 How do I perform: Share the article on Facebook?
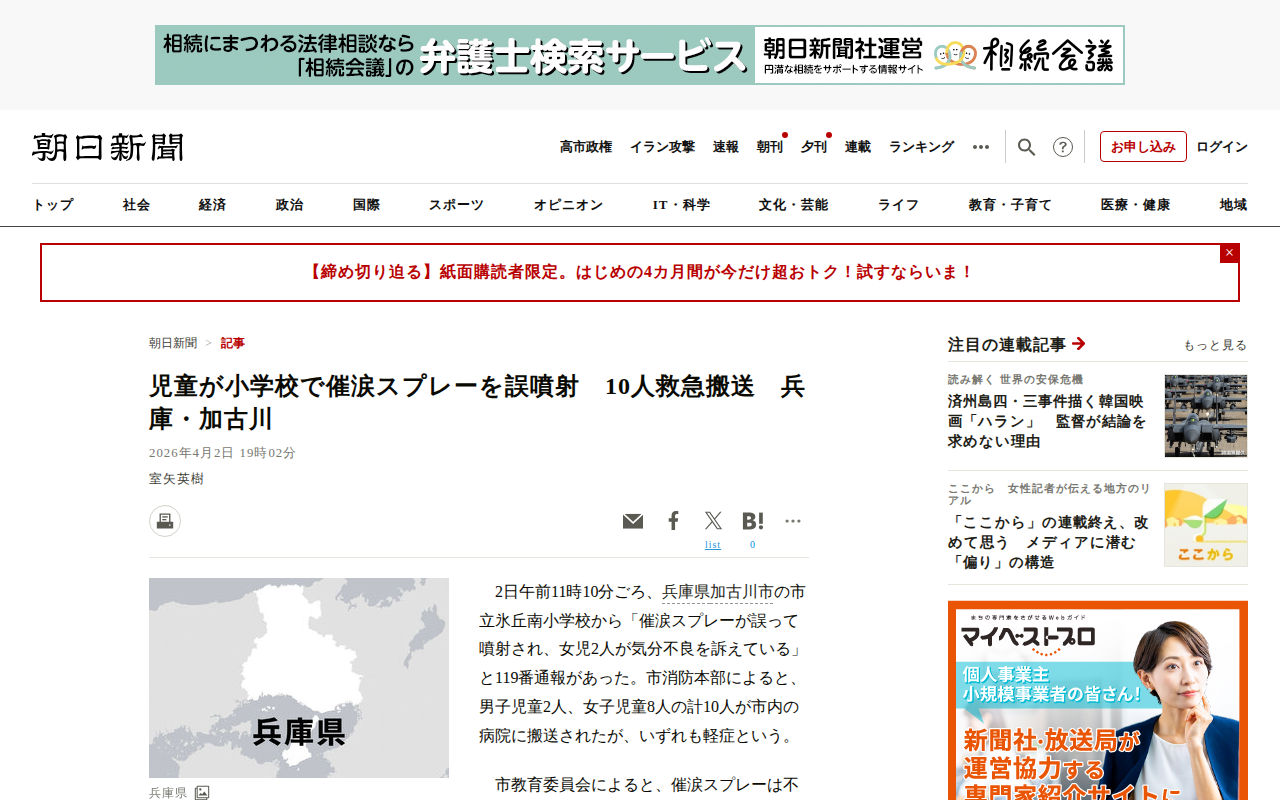click(x=673, y=521)
